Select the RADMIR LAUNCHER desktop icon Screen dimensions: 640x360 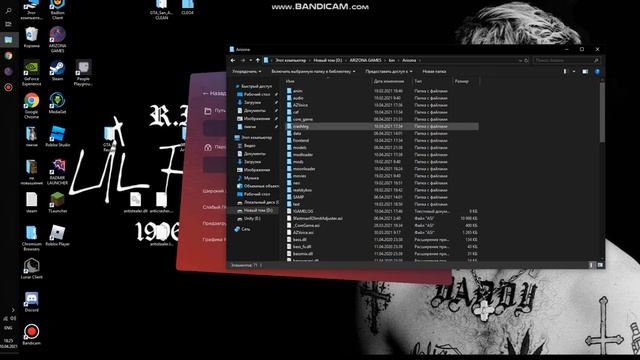pos(57,172)
